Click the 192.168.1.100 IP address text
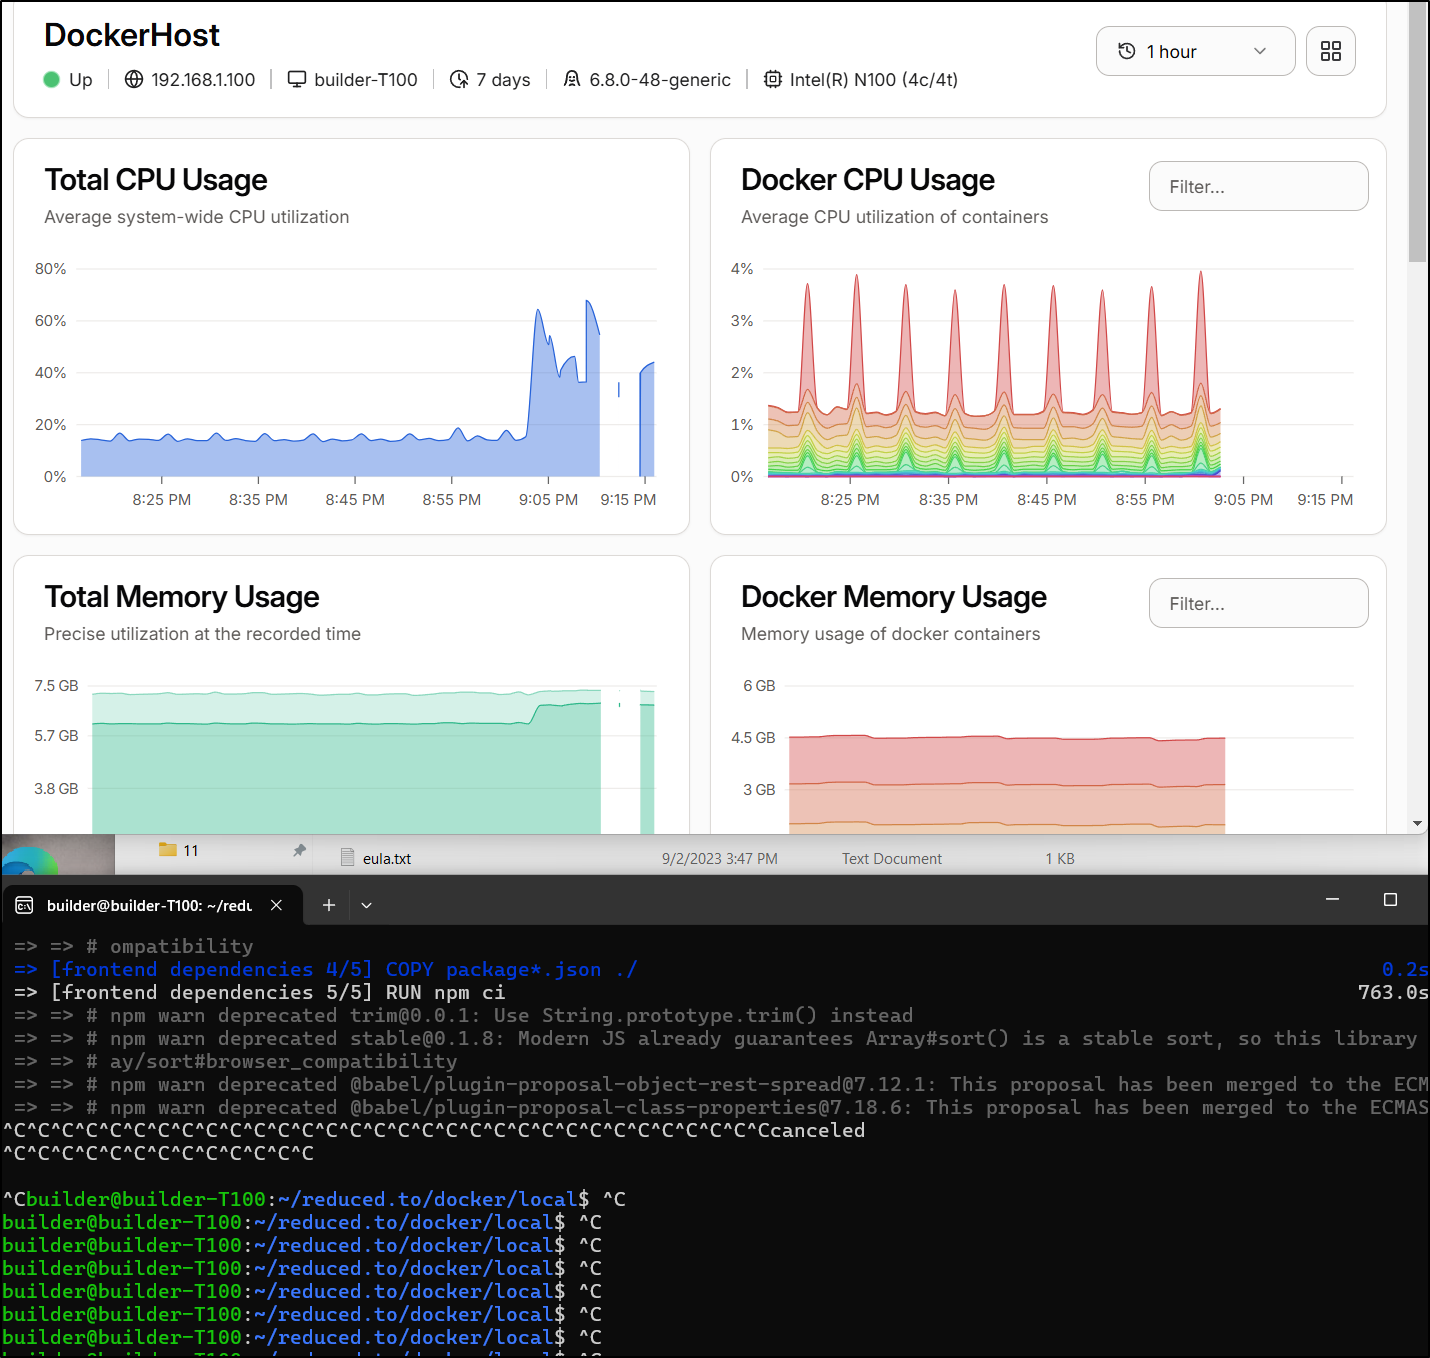Viewport: 1430px width, 1358px height. [203, 80]
